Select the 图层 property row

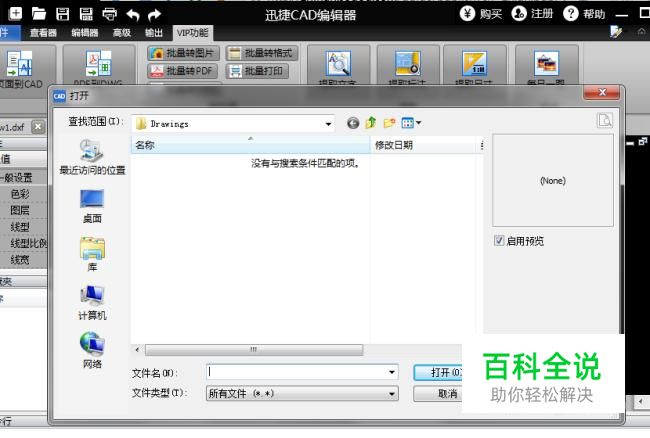24,211
